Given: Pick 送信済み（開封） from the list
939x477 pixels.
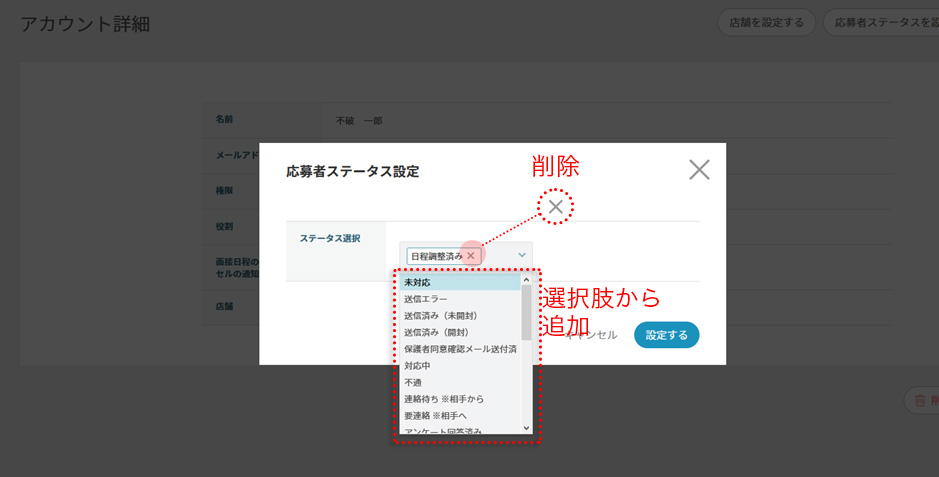Looking at the screenshot, I should click(458, 332).
